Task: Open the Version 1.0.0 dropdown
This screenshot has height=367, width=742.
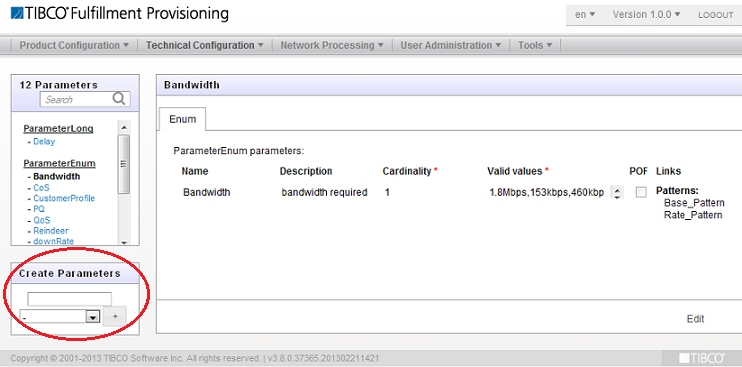Action: pyautogui.click(x=646, y=15)
